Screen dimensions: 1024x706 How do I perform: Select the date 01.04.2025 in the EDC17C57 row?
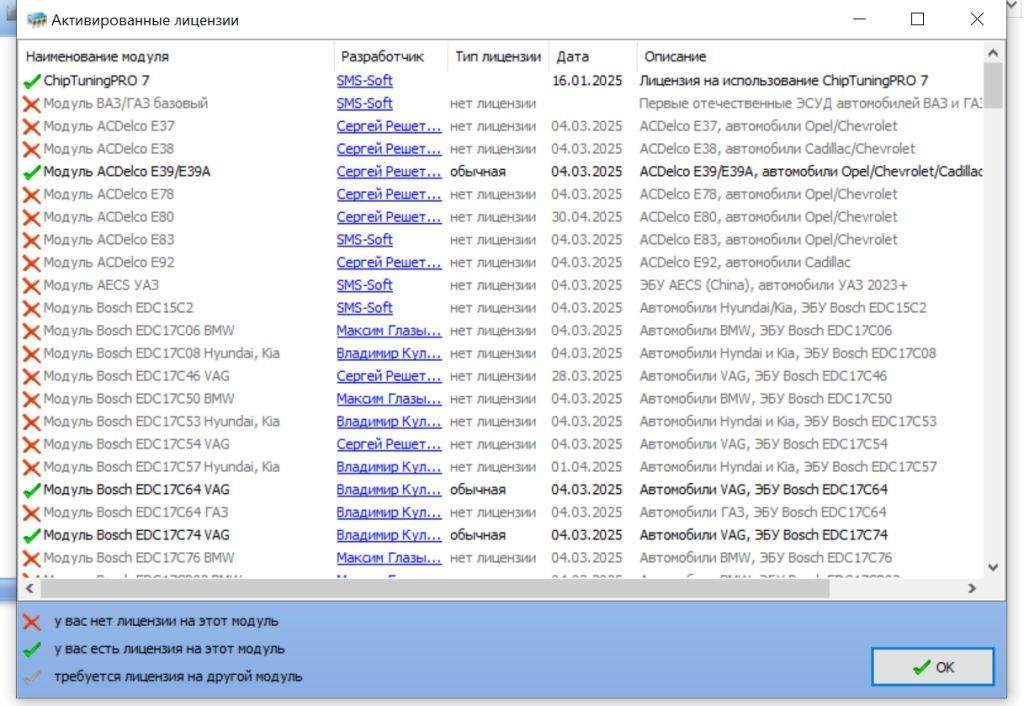click(586, 467)
